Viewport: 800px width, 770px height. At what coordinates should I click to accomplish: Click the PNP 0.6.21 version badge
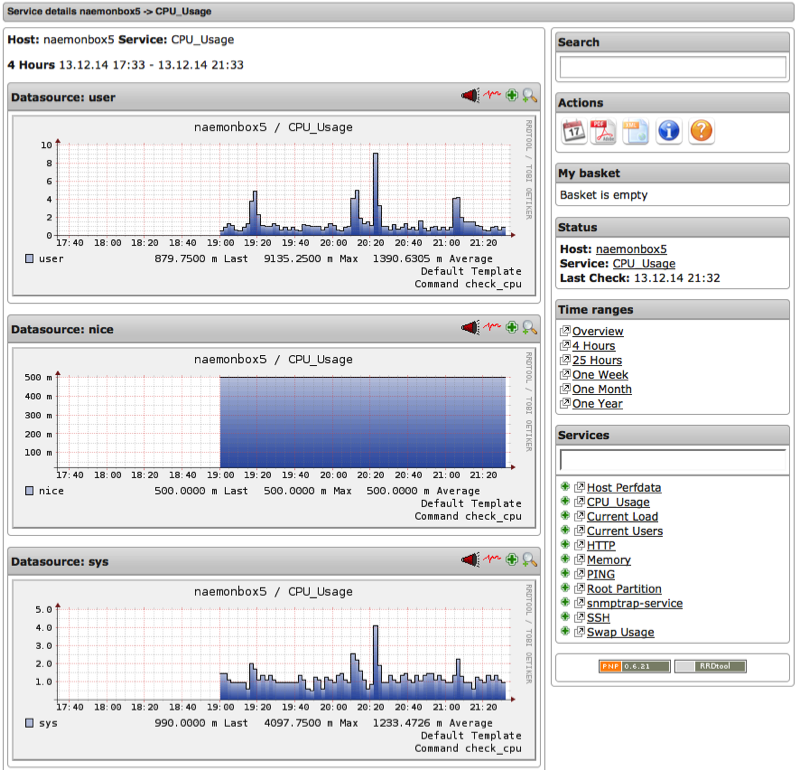(634, 666)
